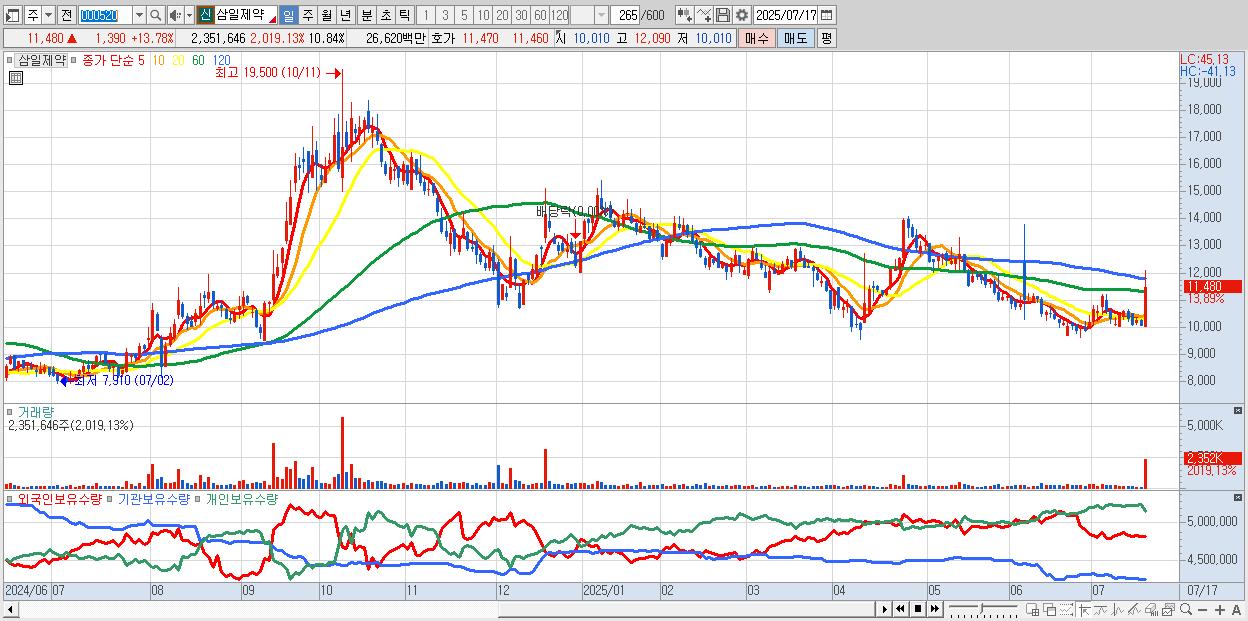Open the 주 market type dropdown arrow
The width and height of the screenshot is (1248, 621).
point(48,15)
